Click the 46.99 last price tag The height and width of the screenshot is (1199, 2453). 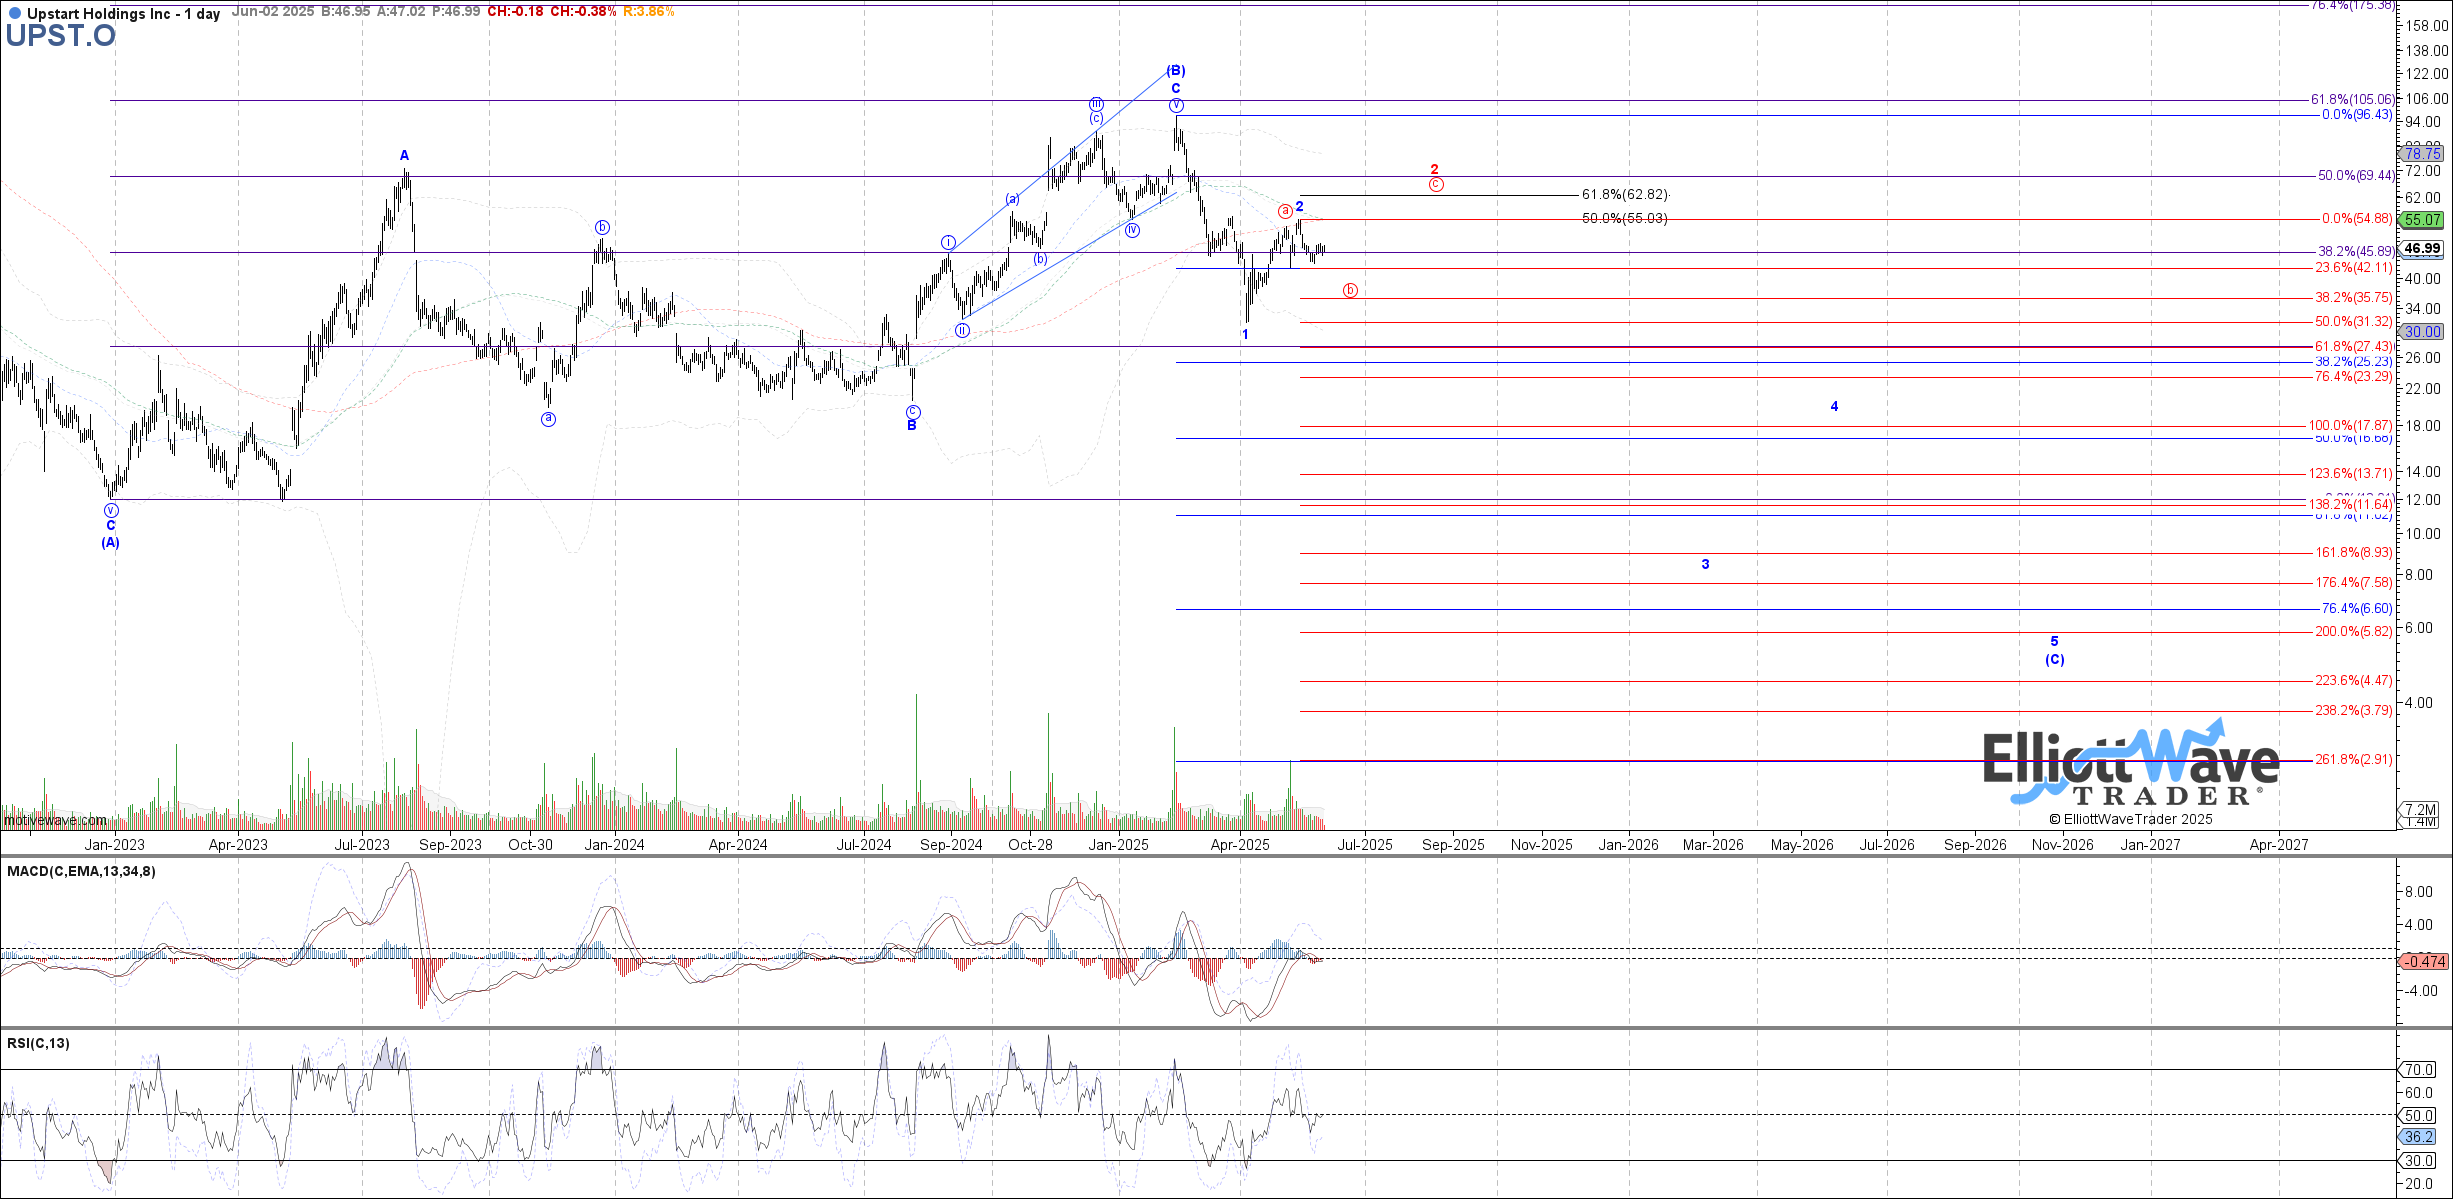coord(2423,249)
